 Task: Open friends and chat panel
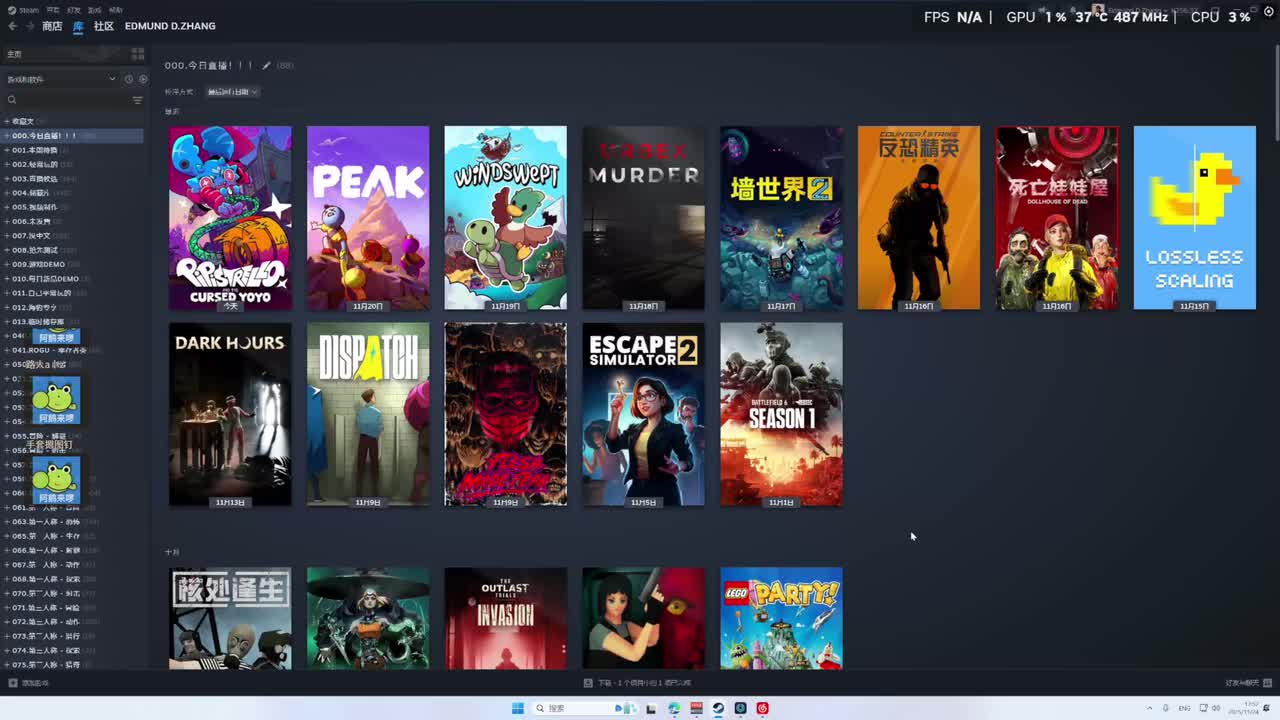(1249, 683)
